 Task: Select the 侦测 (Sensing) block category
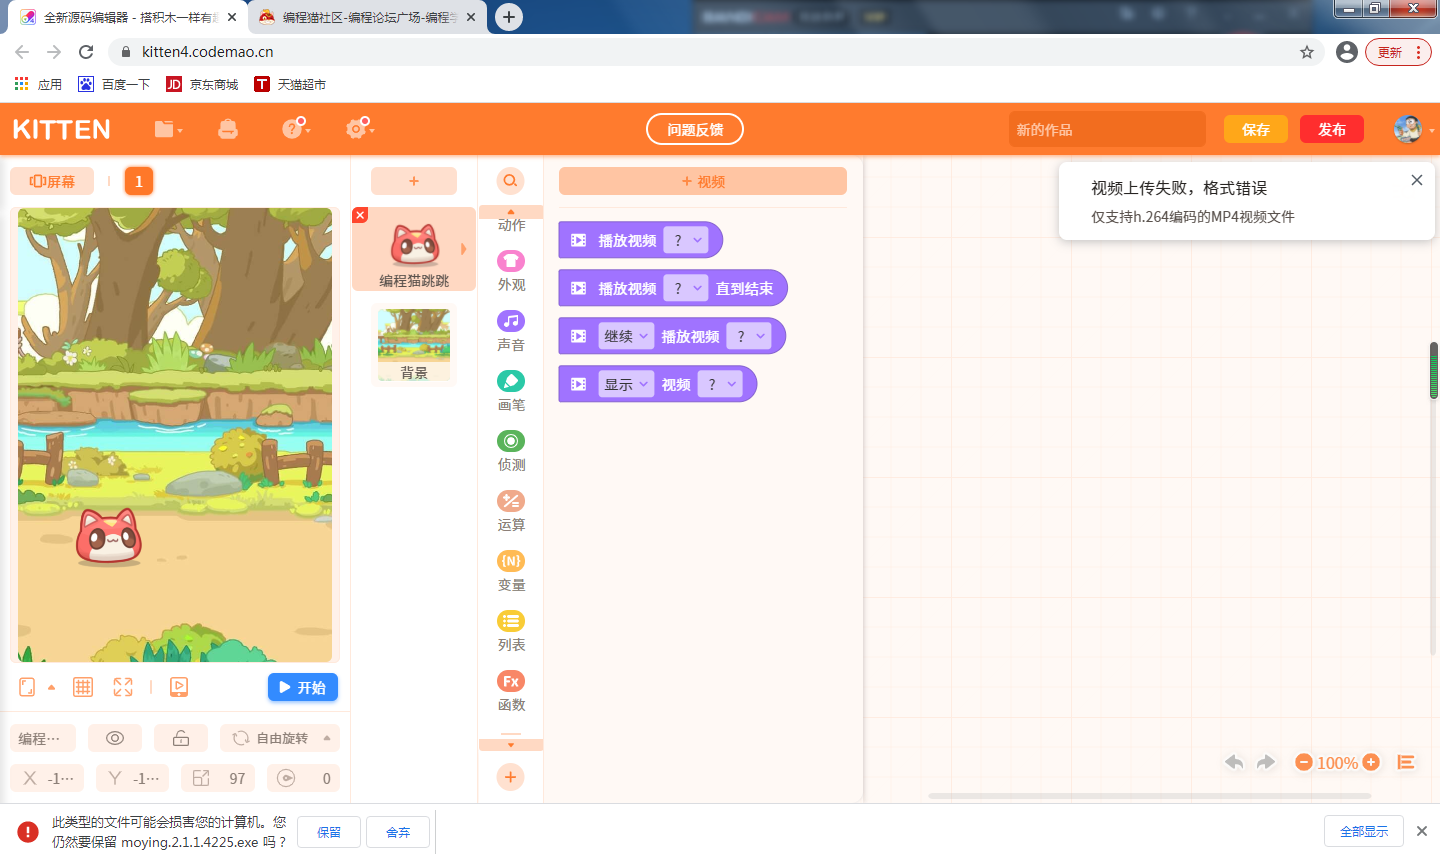511,451
